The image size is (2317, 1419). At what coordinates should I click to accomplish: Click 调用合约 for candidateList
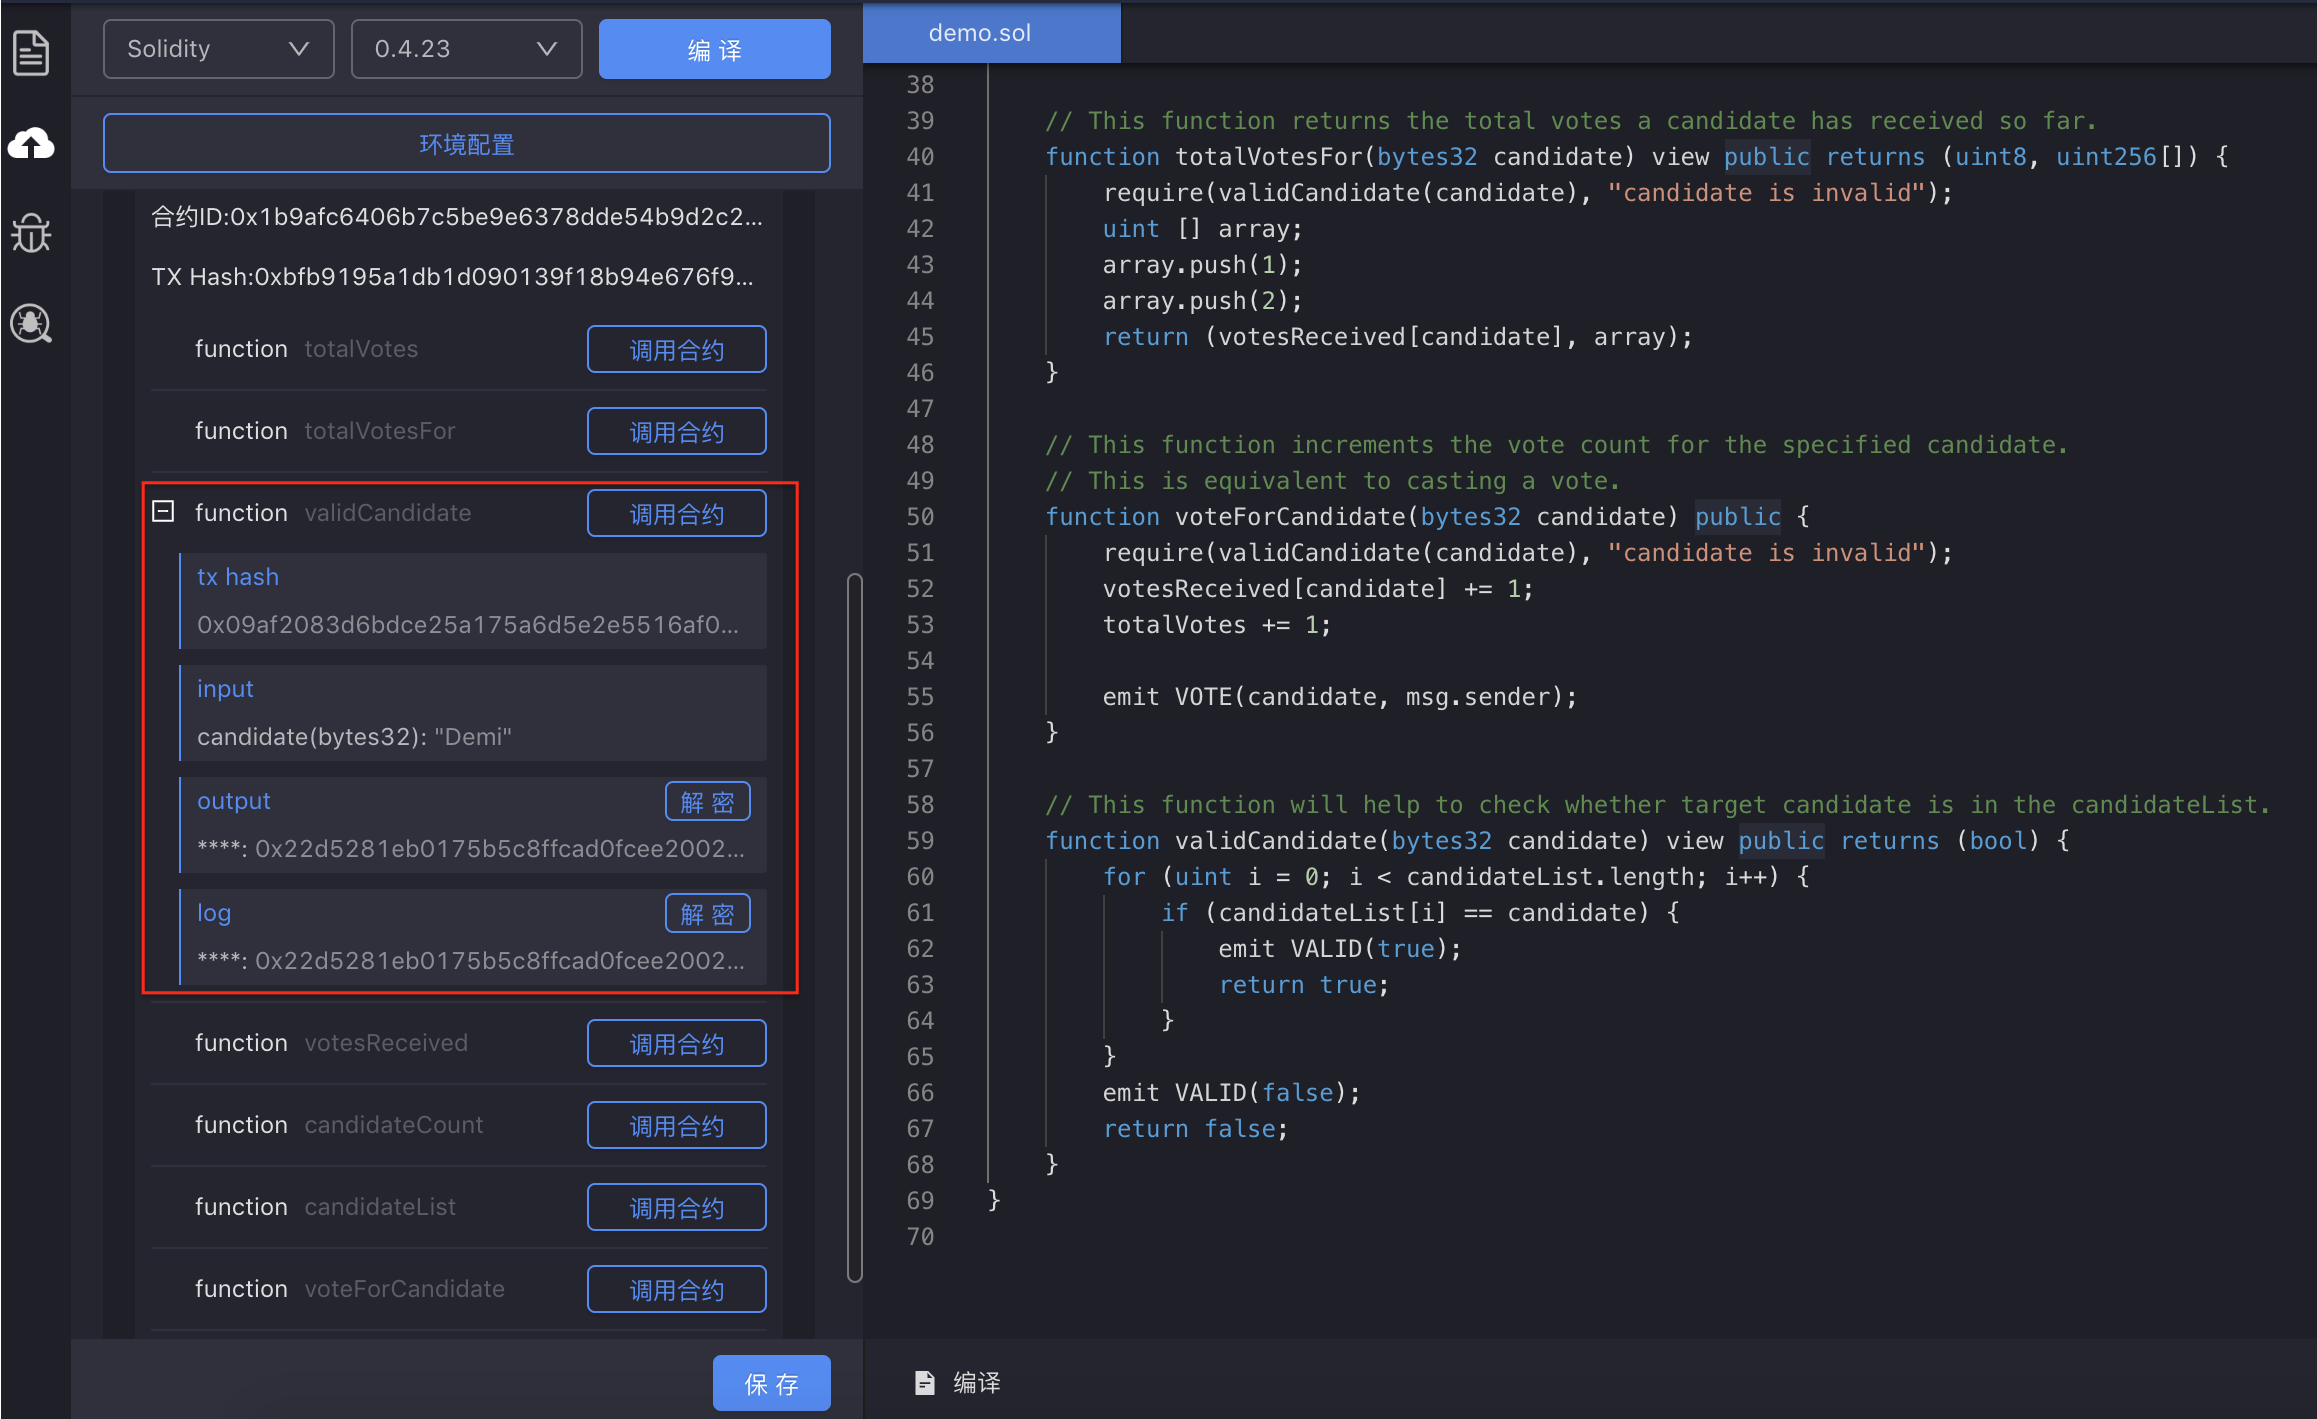(676, 1207)
